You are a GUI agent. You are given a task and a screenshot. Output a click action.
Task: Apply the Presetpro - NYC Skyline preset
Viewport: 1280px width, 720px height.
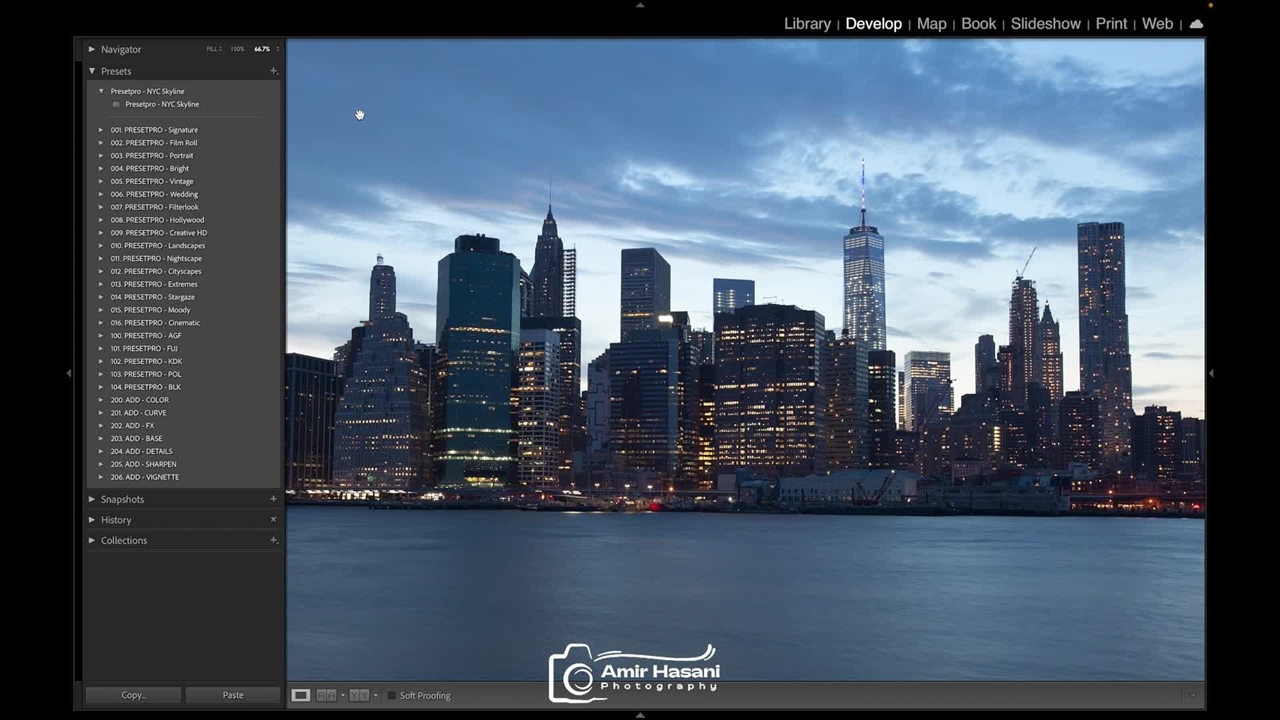click(162, 104)
